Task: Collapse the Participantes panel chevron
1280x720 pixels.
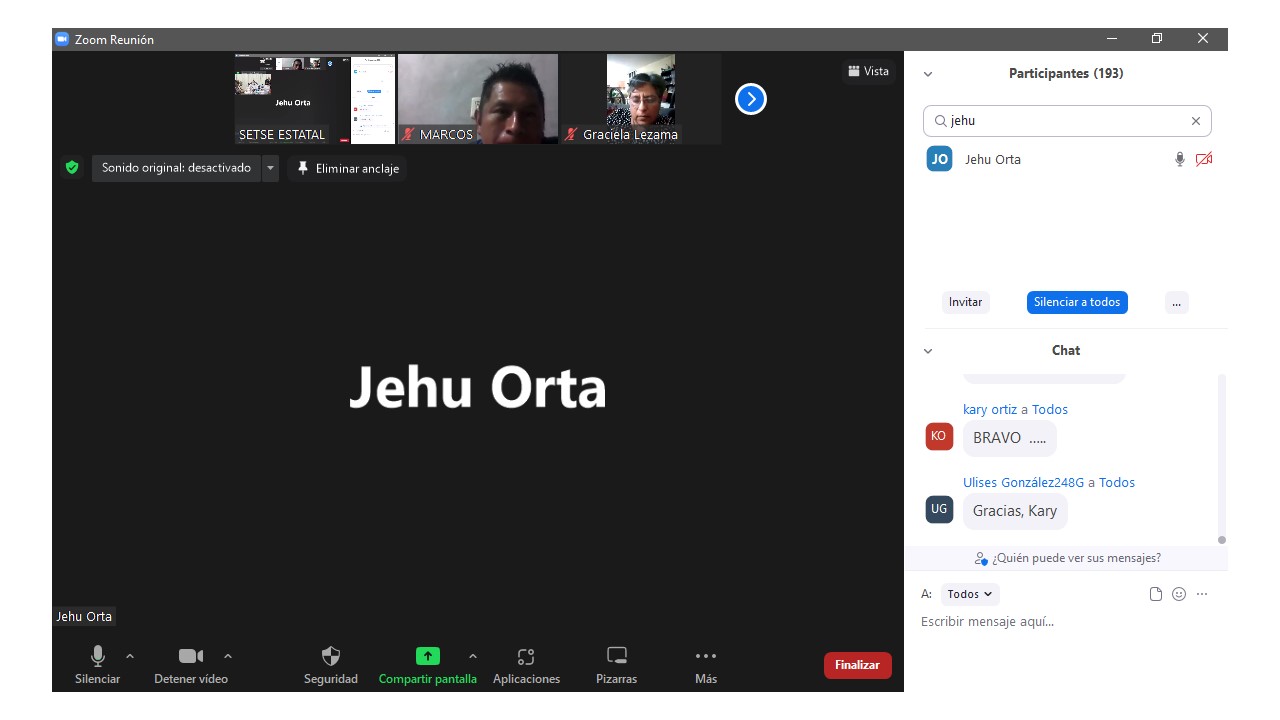Action: click(x=928, y=74)
